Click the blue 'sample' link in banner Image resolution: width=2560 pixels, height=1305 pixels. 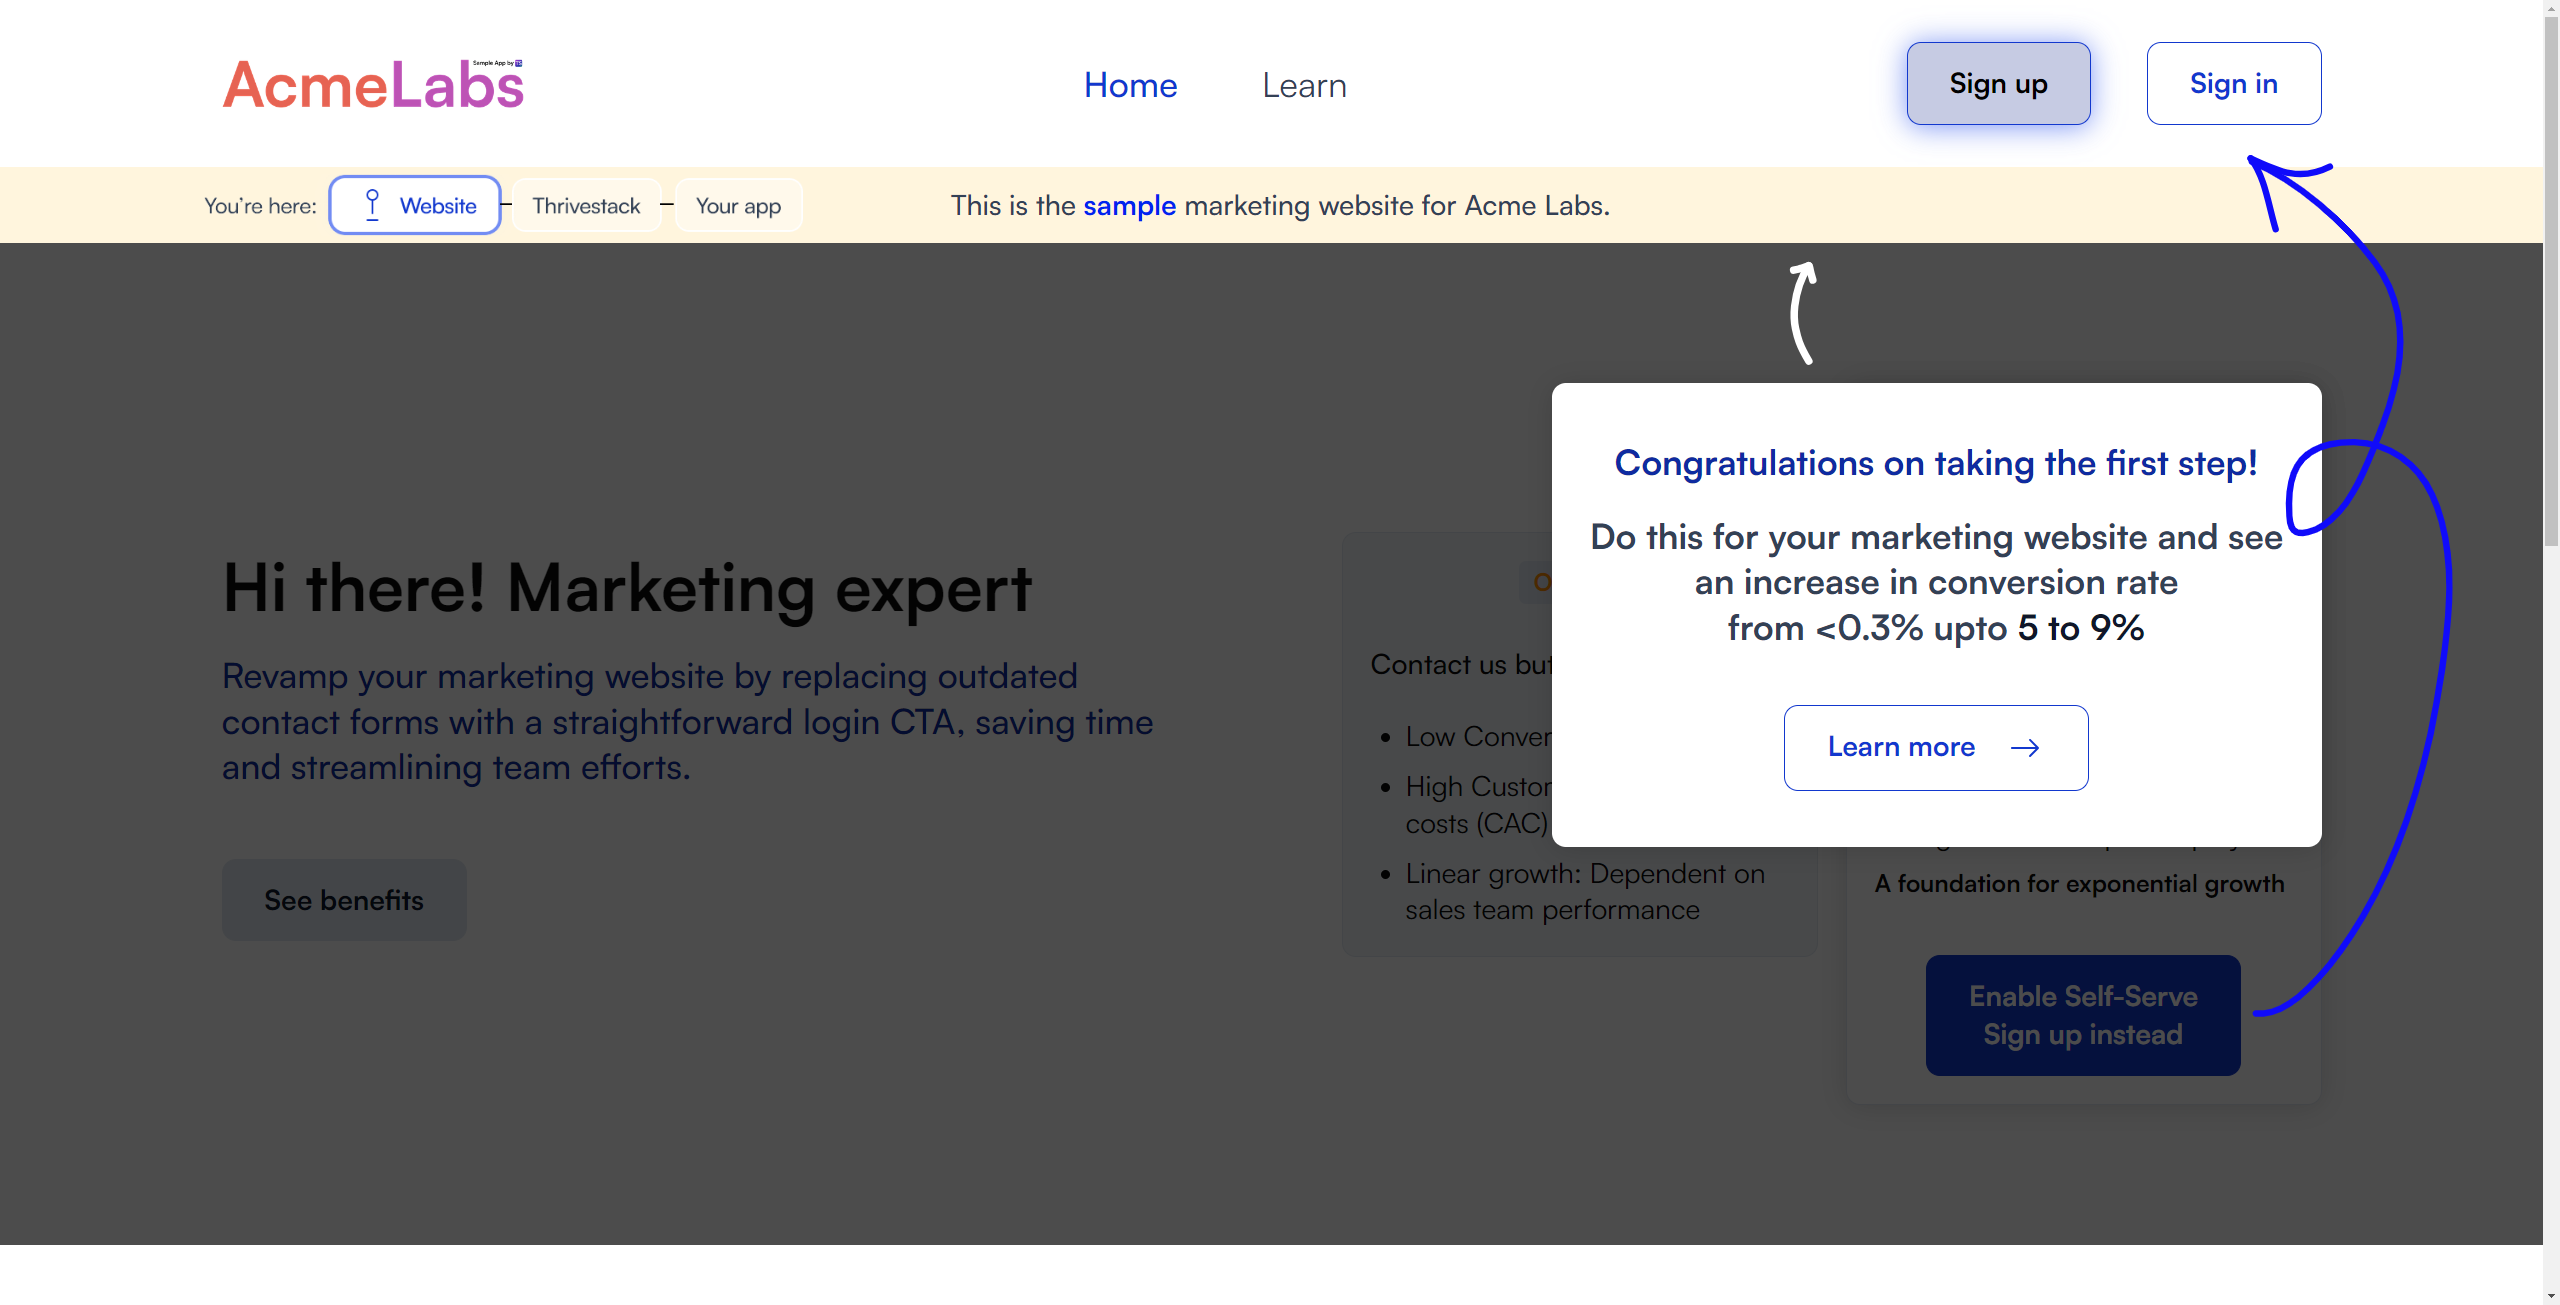click(x=1129, y=205)
